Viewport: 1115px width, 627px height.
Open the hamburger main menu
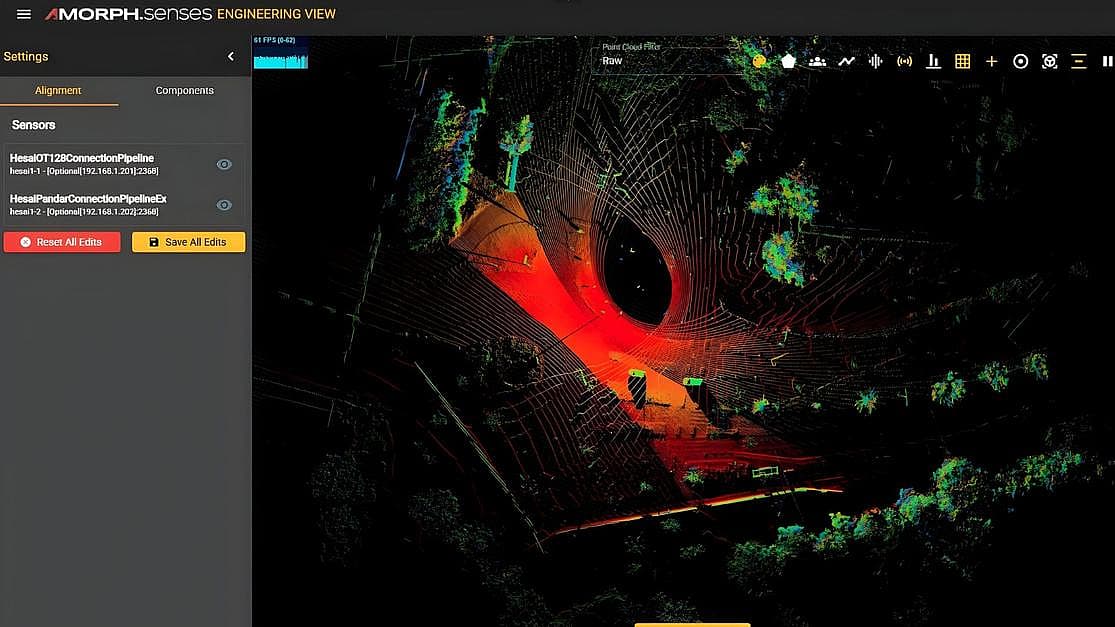pyautogui.click(x=24, y=14)
